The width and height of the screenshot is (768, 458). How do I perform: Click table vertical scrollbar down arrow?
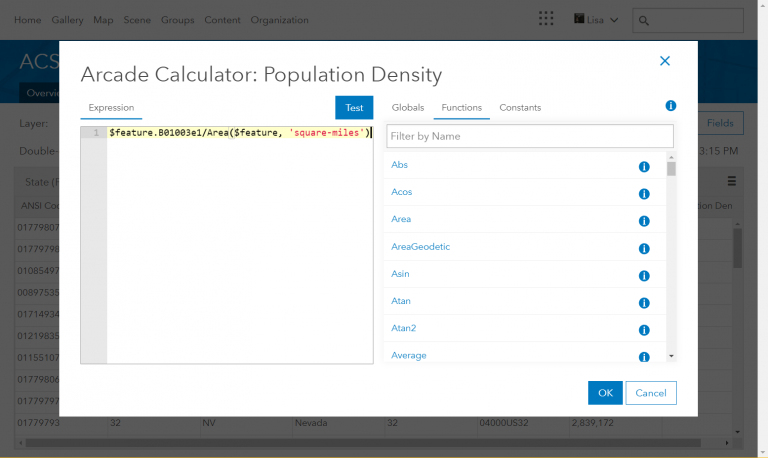pyautogui.click(x=737, y=432)
